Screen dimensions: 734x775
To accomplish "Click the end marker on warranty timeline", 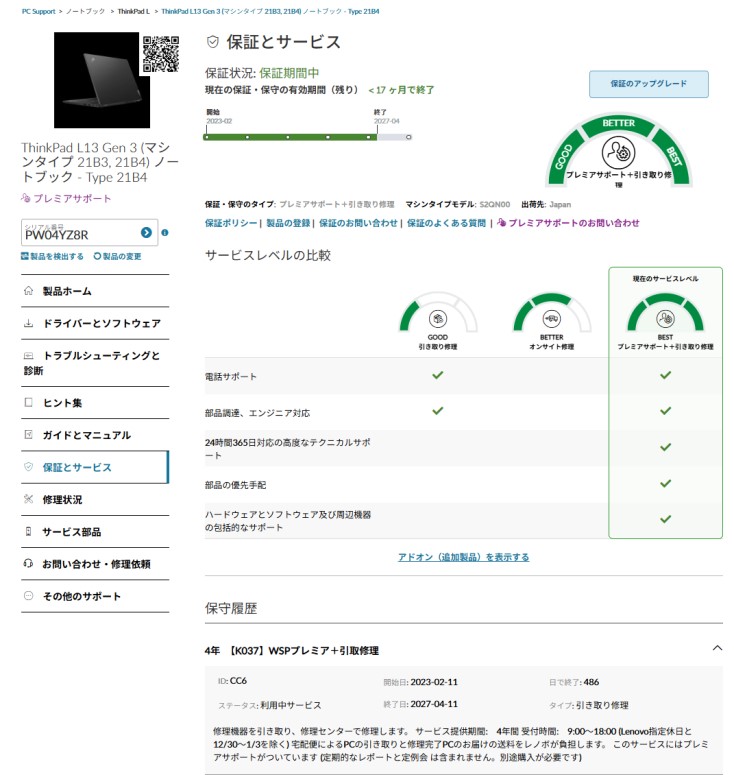I will click(x=378, y=129).
